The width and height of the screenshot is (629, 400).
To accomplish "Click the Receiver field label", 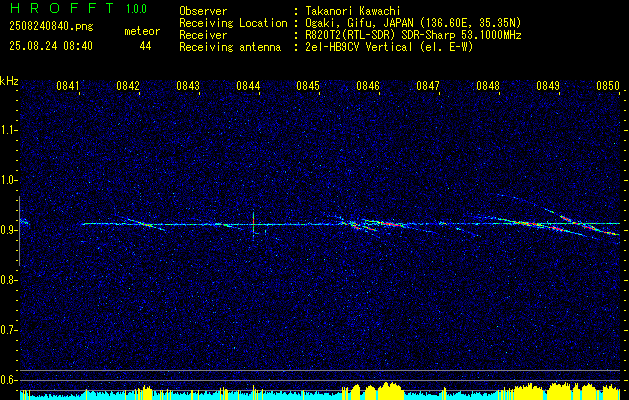I will 203,35.
